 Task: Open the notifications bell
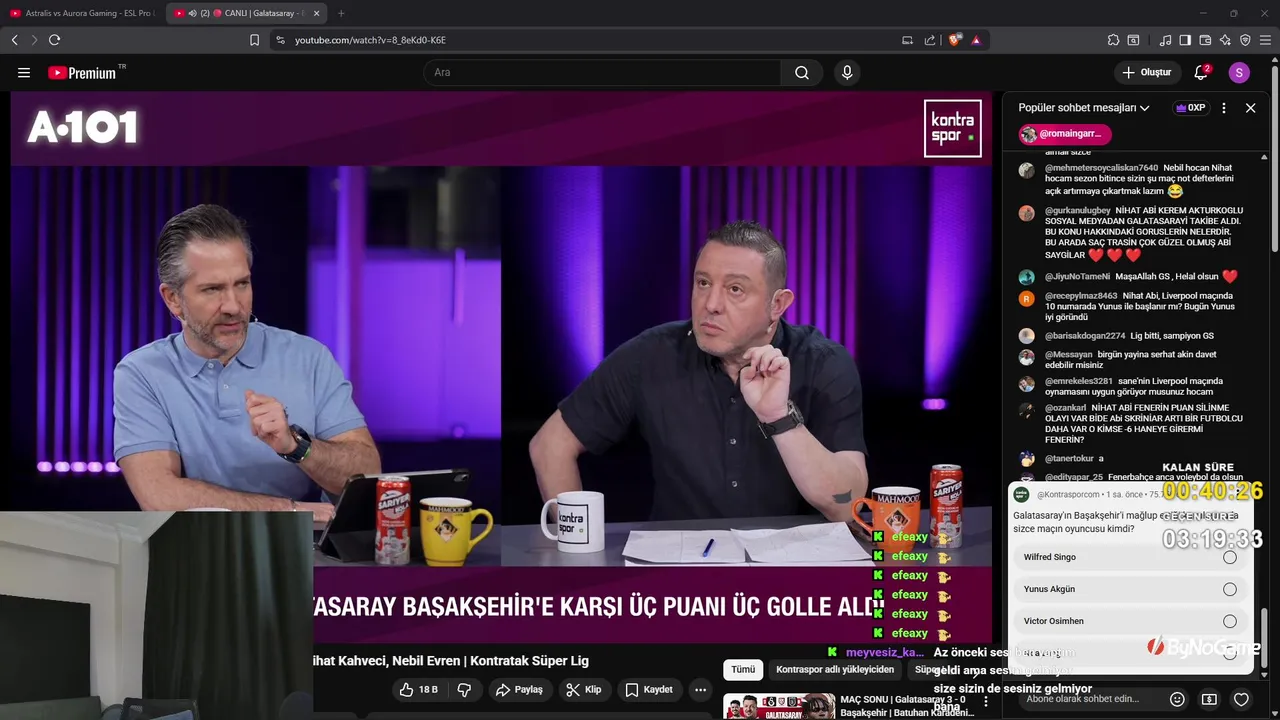[1202, 73]
